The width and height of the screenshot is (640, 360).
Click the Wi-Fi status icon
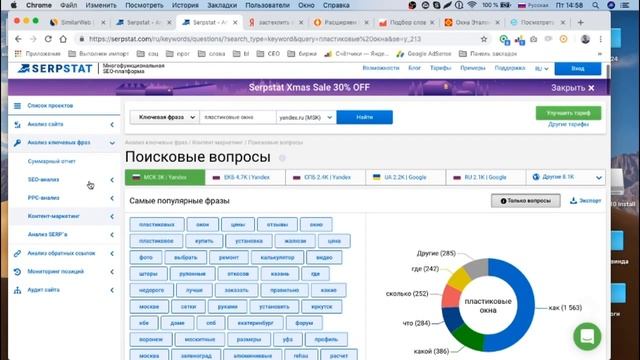click(x=472, y=5)
